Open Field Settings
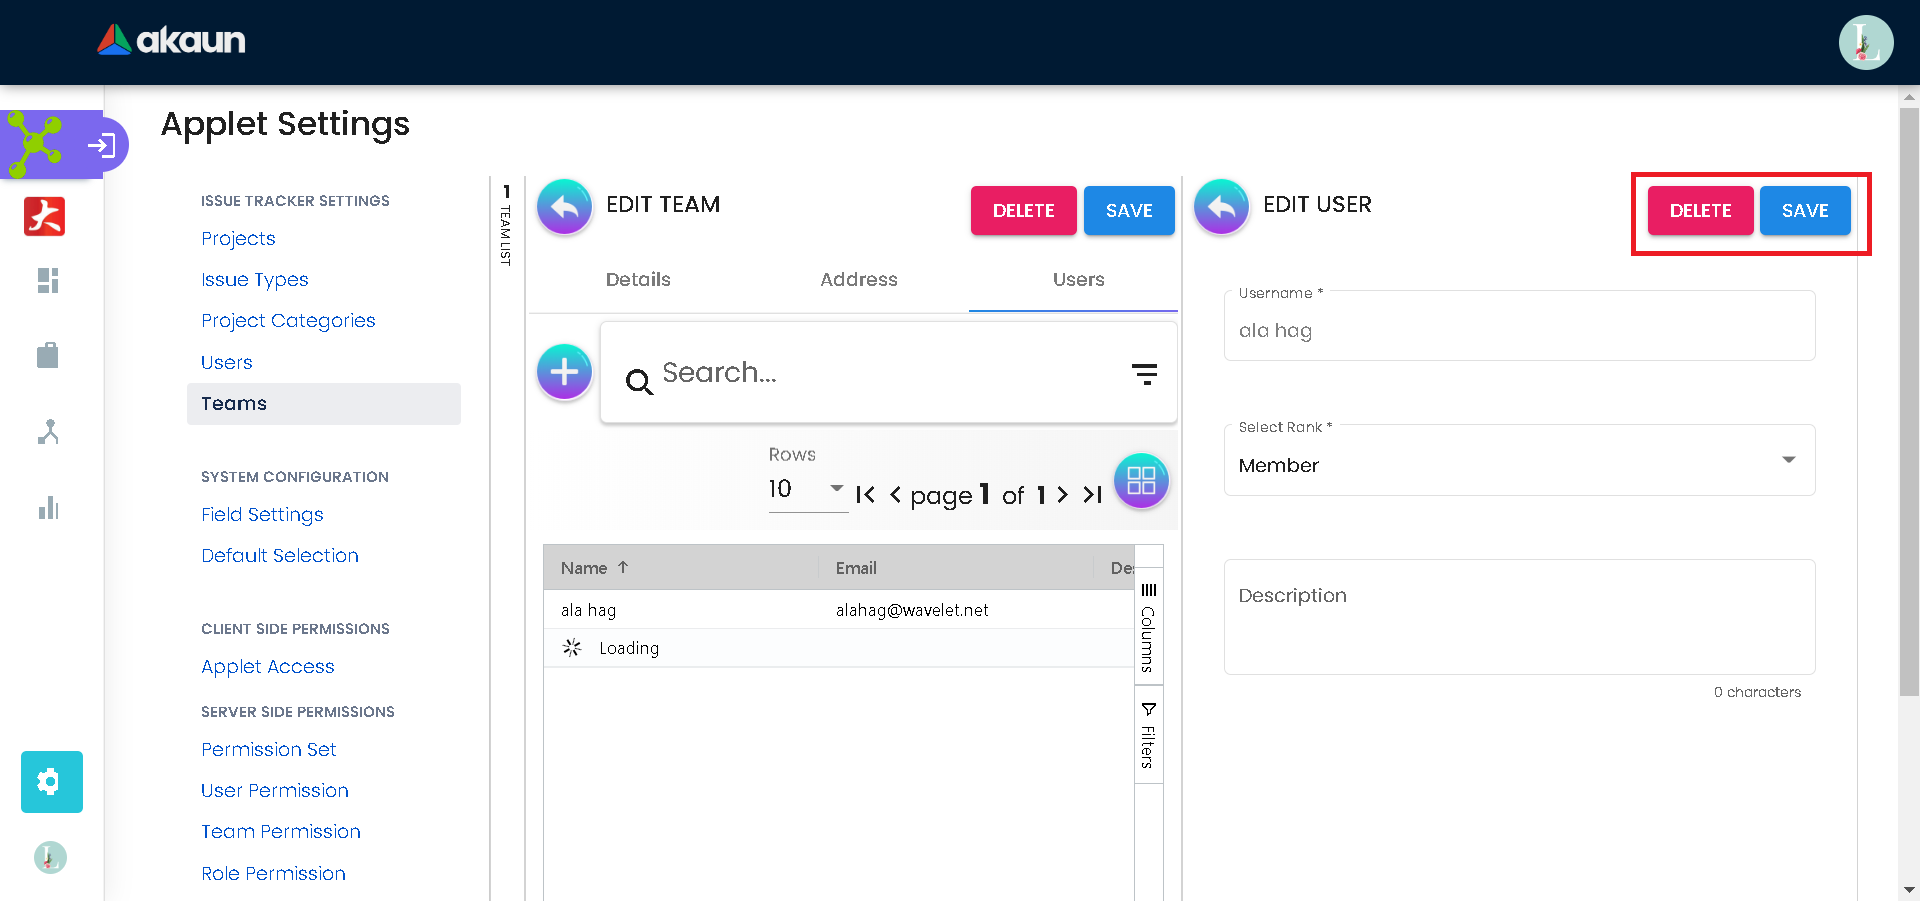The height and width of the screenshot is (901, 1920). tap(262, 515)
